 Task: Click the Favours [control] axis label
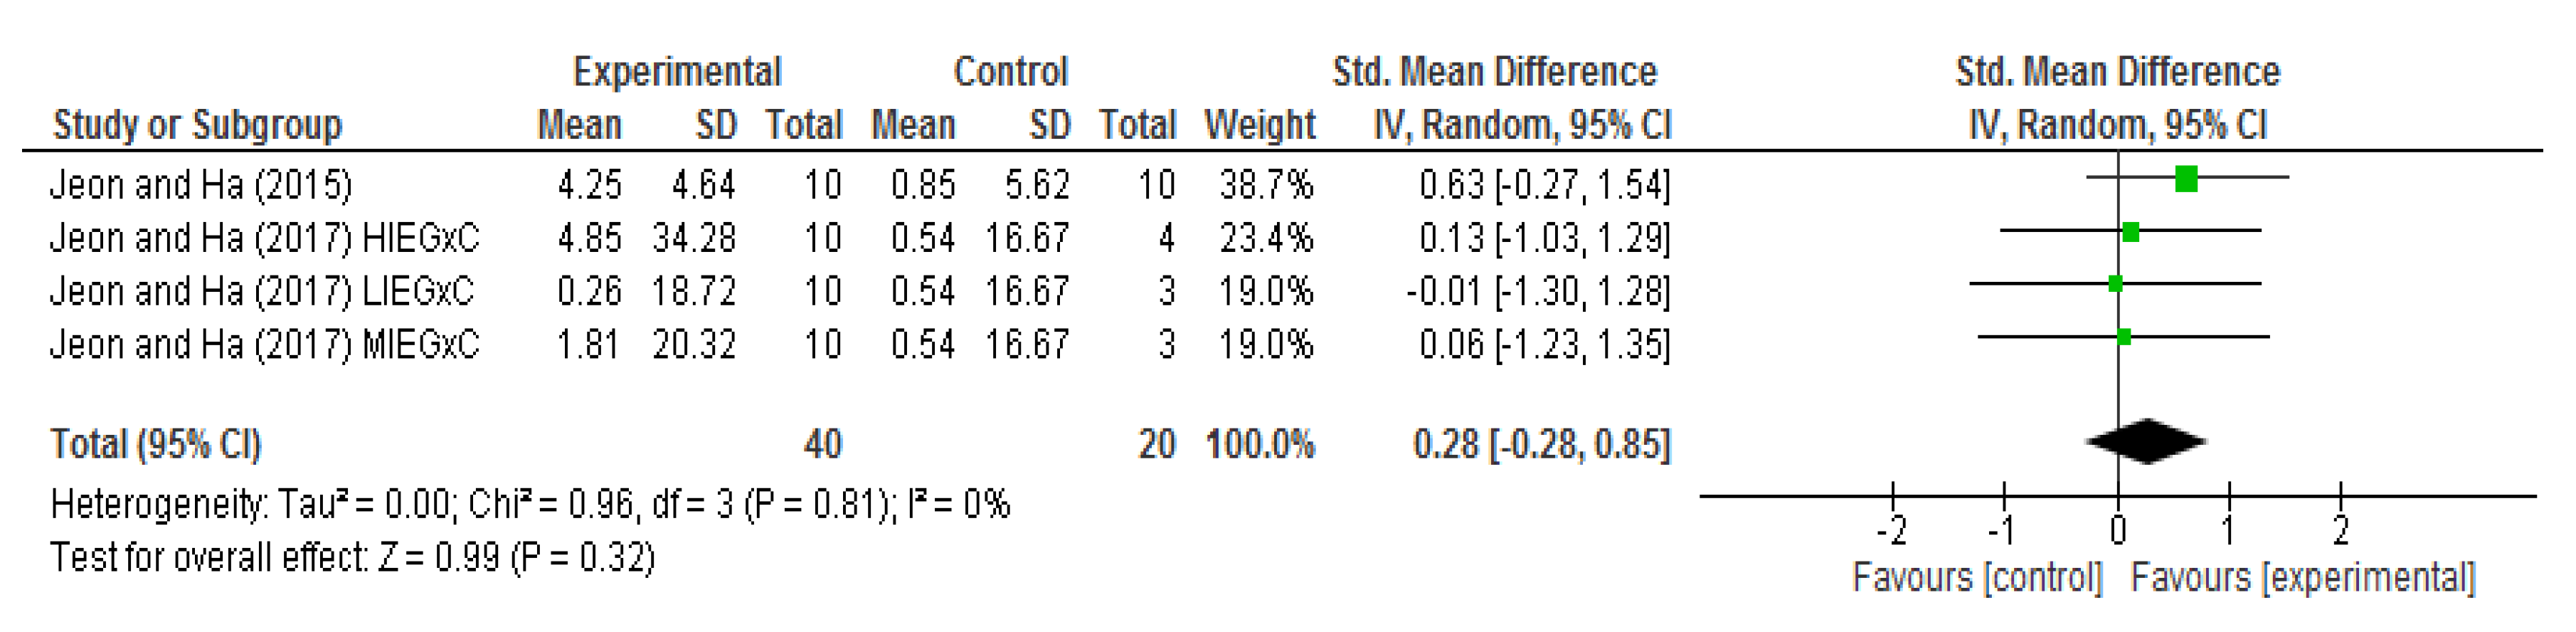pos(1977,578)
